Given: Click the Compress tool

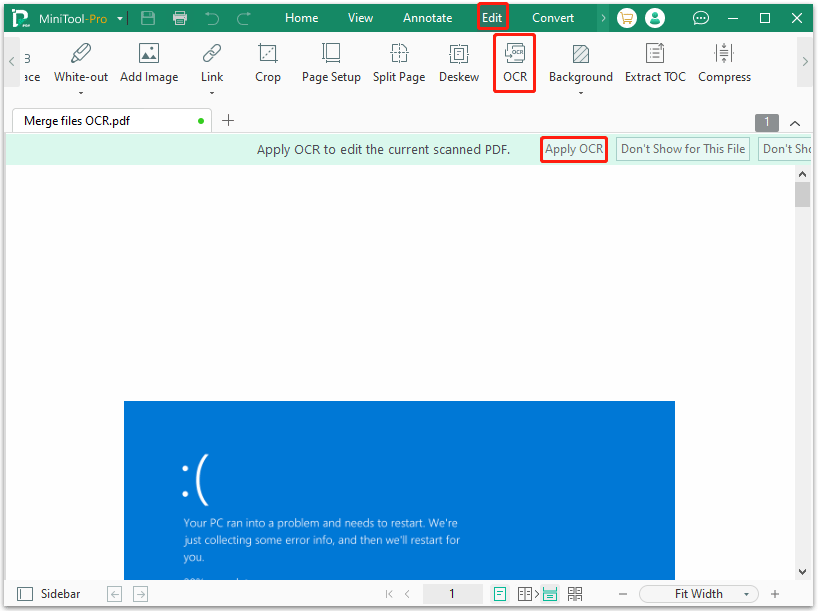Looking at the screenshot, I should [x=725, y=64].
